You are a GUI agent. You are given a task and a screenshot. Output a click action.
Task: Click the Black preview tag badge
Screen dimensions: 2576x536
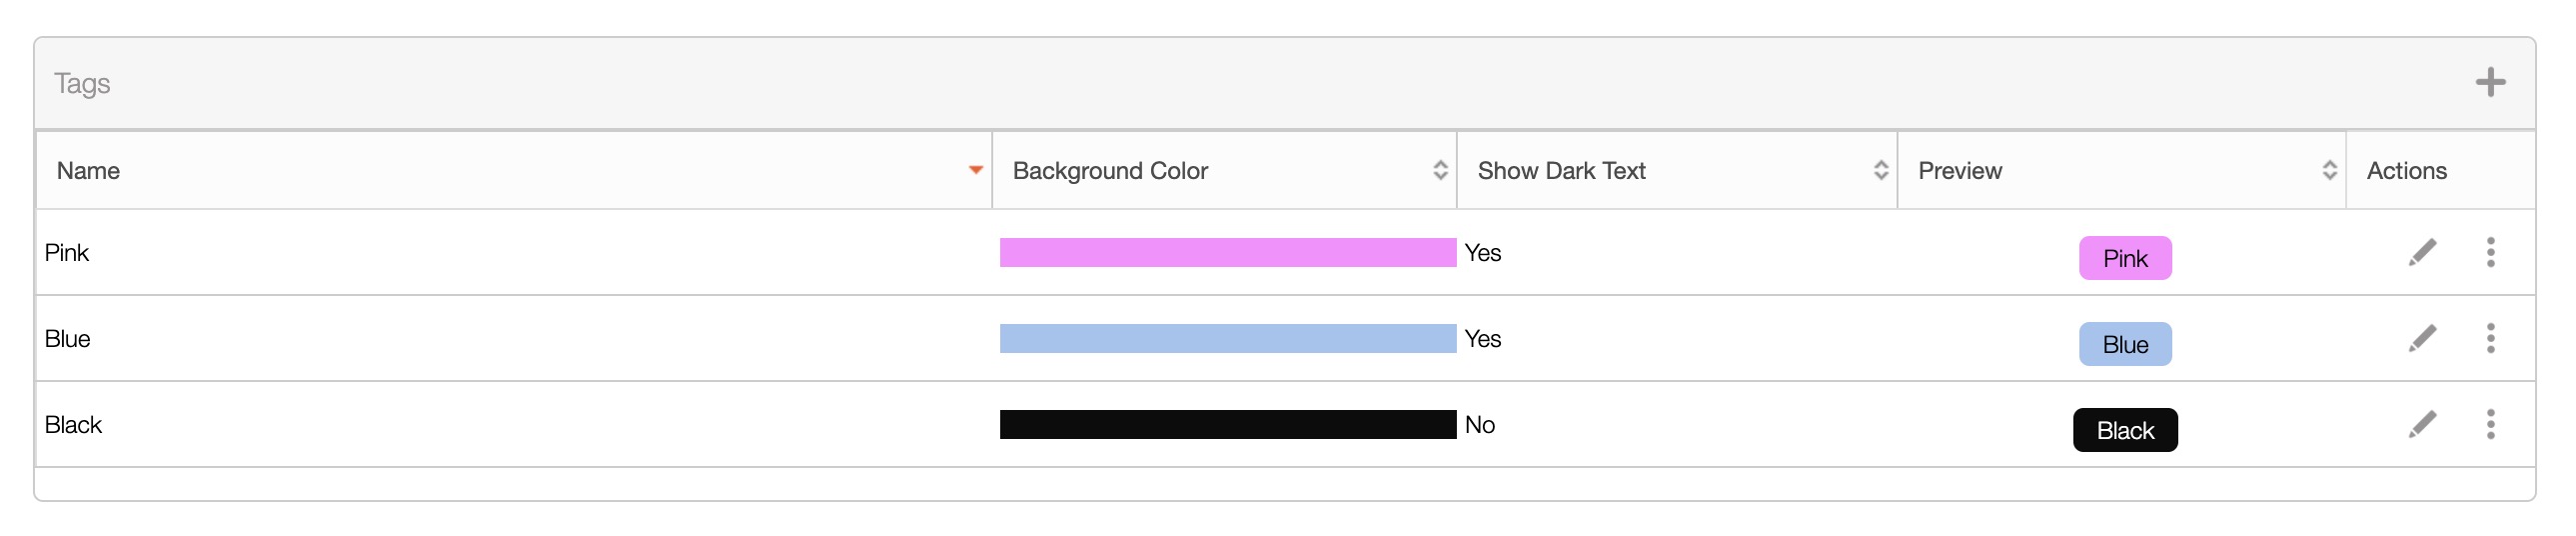[2125, 430]
